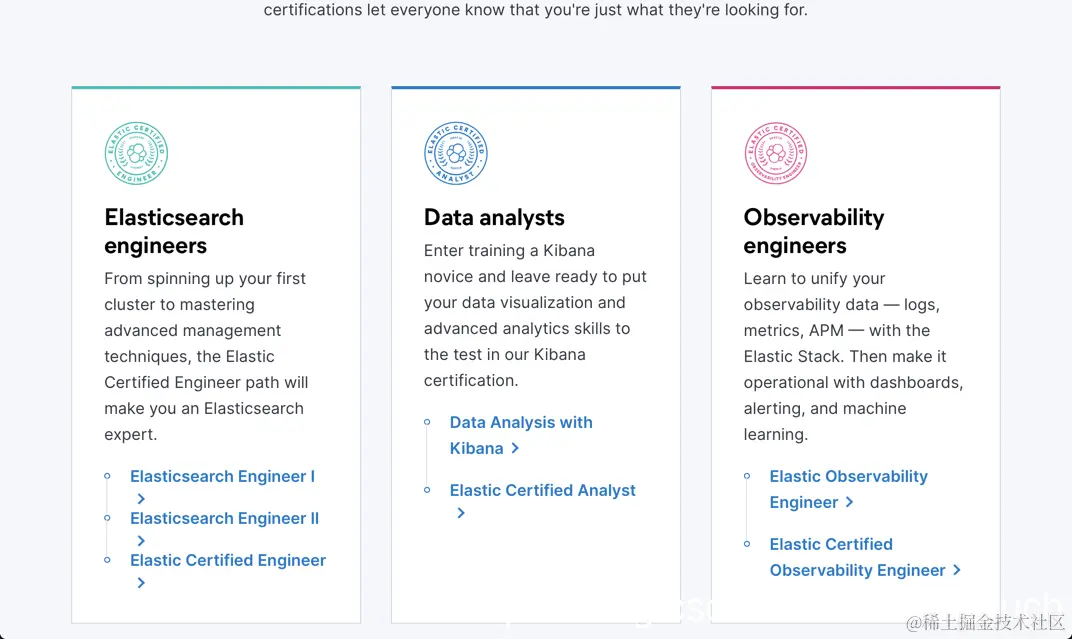This screenshot has width=1072, height=639.
Task: Click the green Elastic Certified Engineer badge
Action: [x=136, y=153]
